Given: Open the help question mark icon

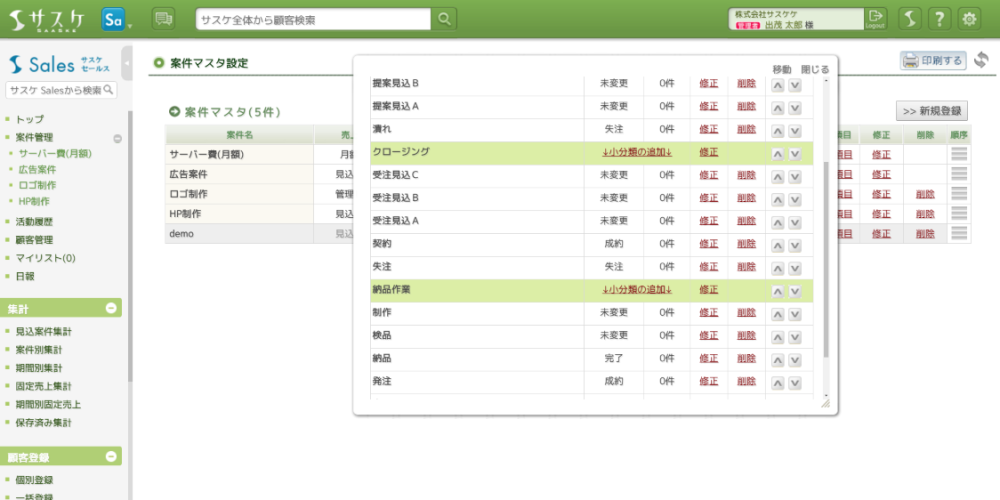Looking at the screenshot, I should (x=939, y=19).
